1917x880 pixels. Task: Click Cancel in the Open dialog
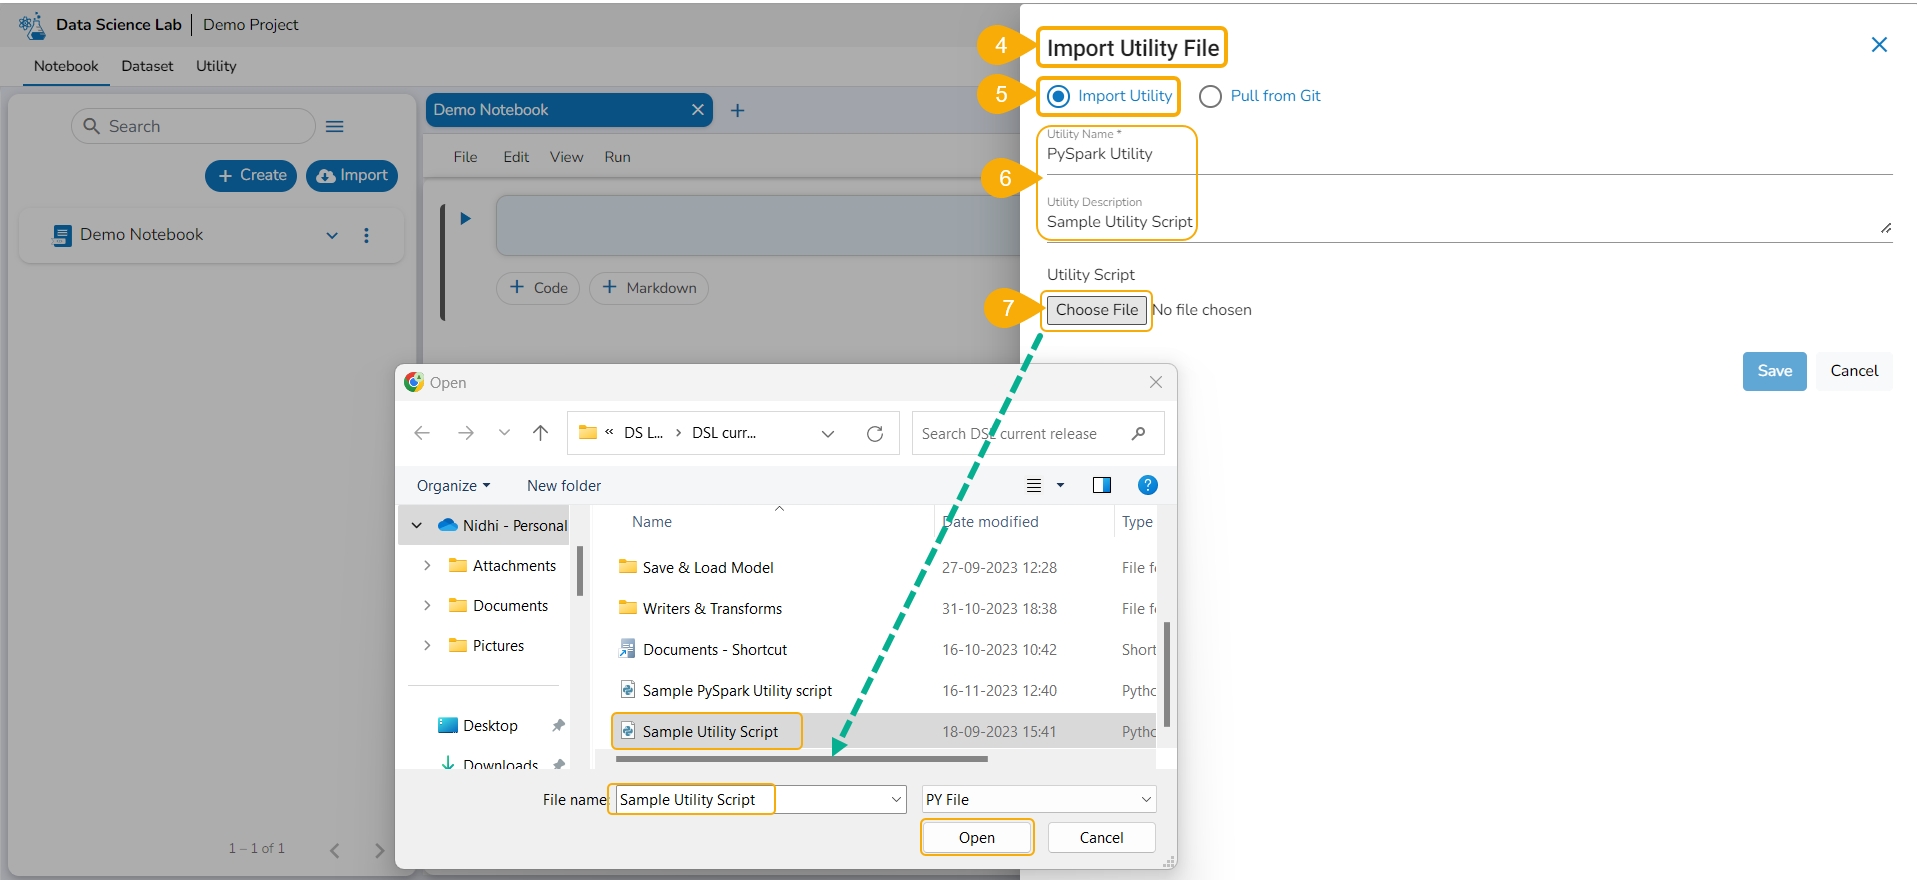pyautogui.click(x=1101, y=838)
